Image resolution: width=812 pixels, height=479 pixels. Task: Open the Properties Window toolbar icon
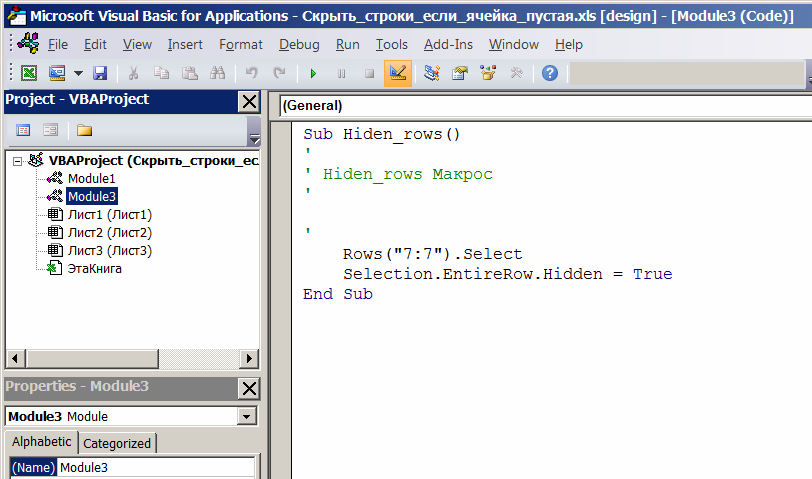[x=460, y=73]
